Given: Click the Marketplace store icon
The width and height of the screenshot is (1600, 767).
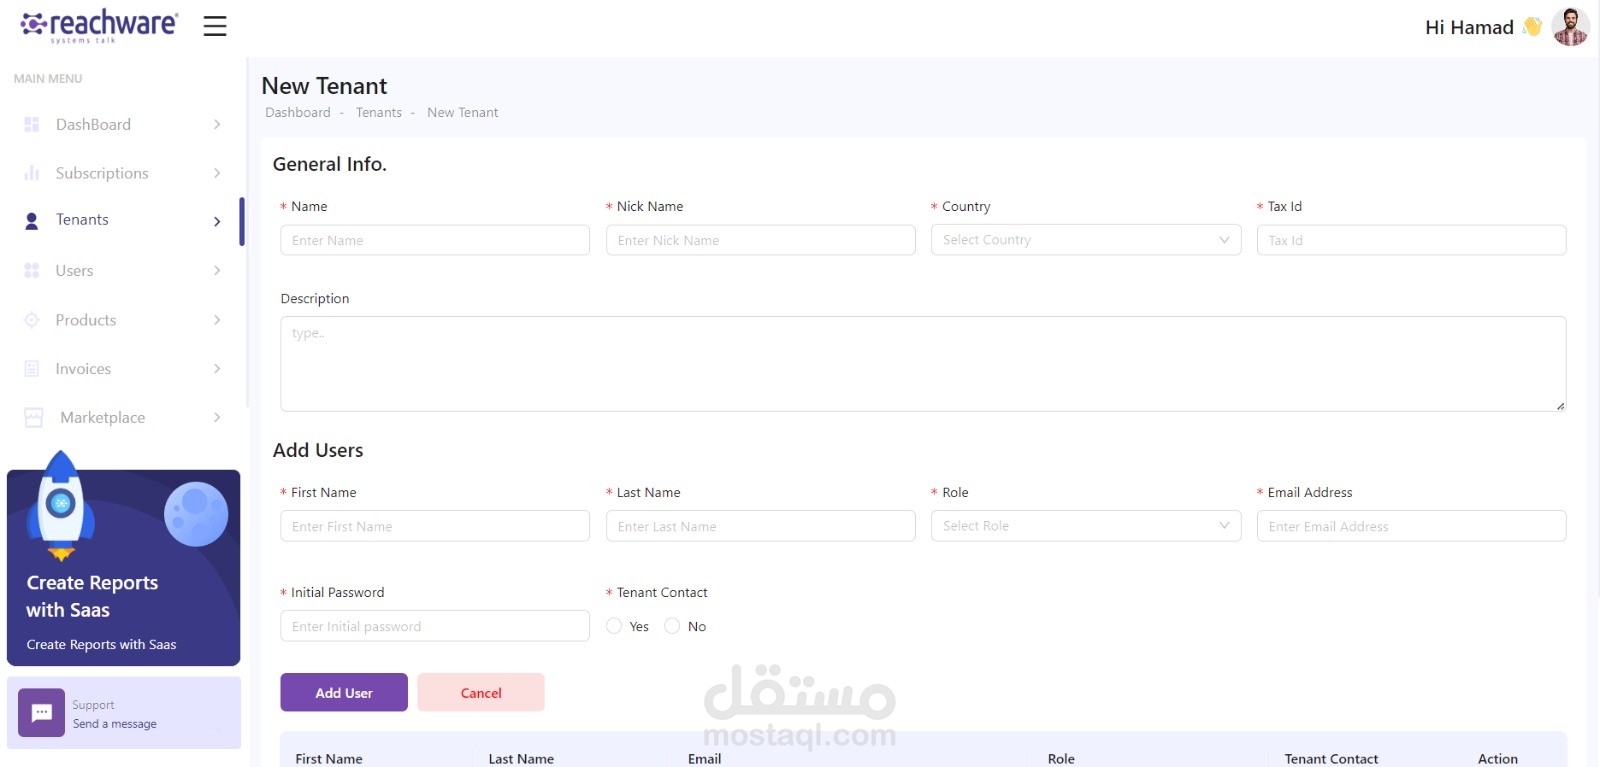Looking at the screenshot, I should tap(34, 418).
